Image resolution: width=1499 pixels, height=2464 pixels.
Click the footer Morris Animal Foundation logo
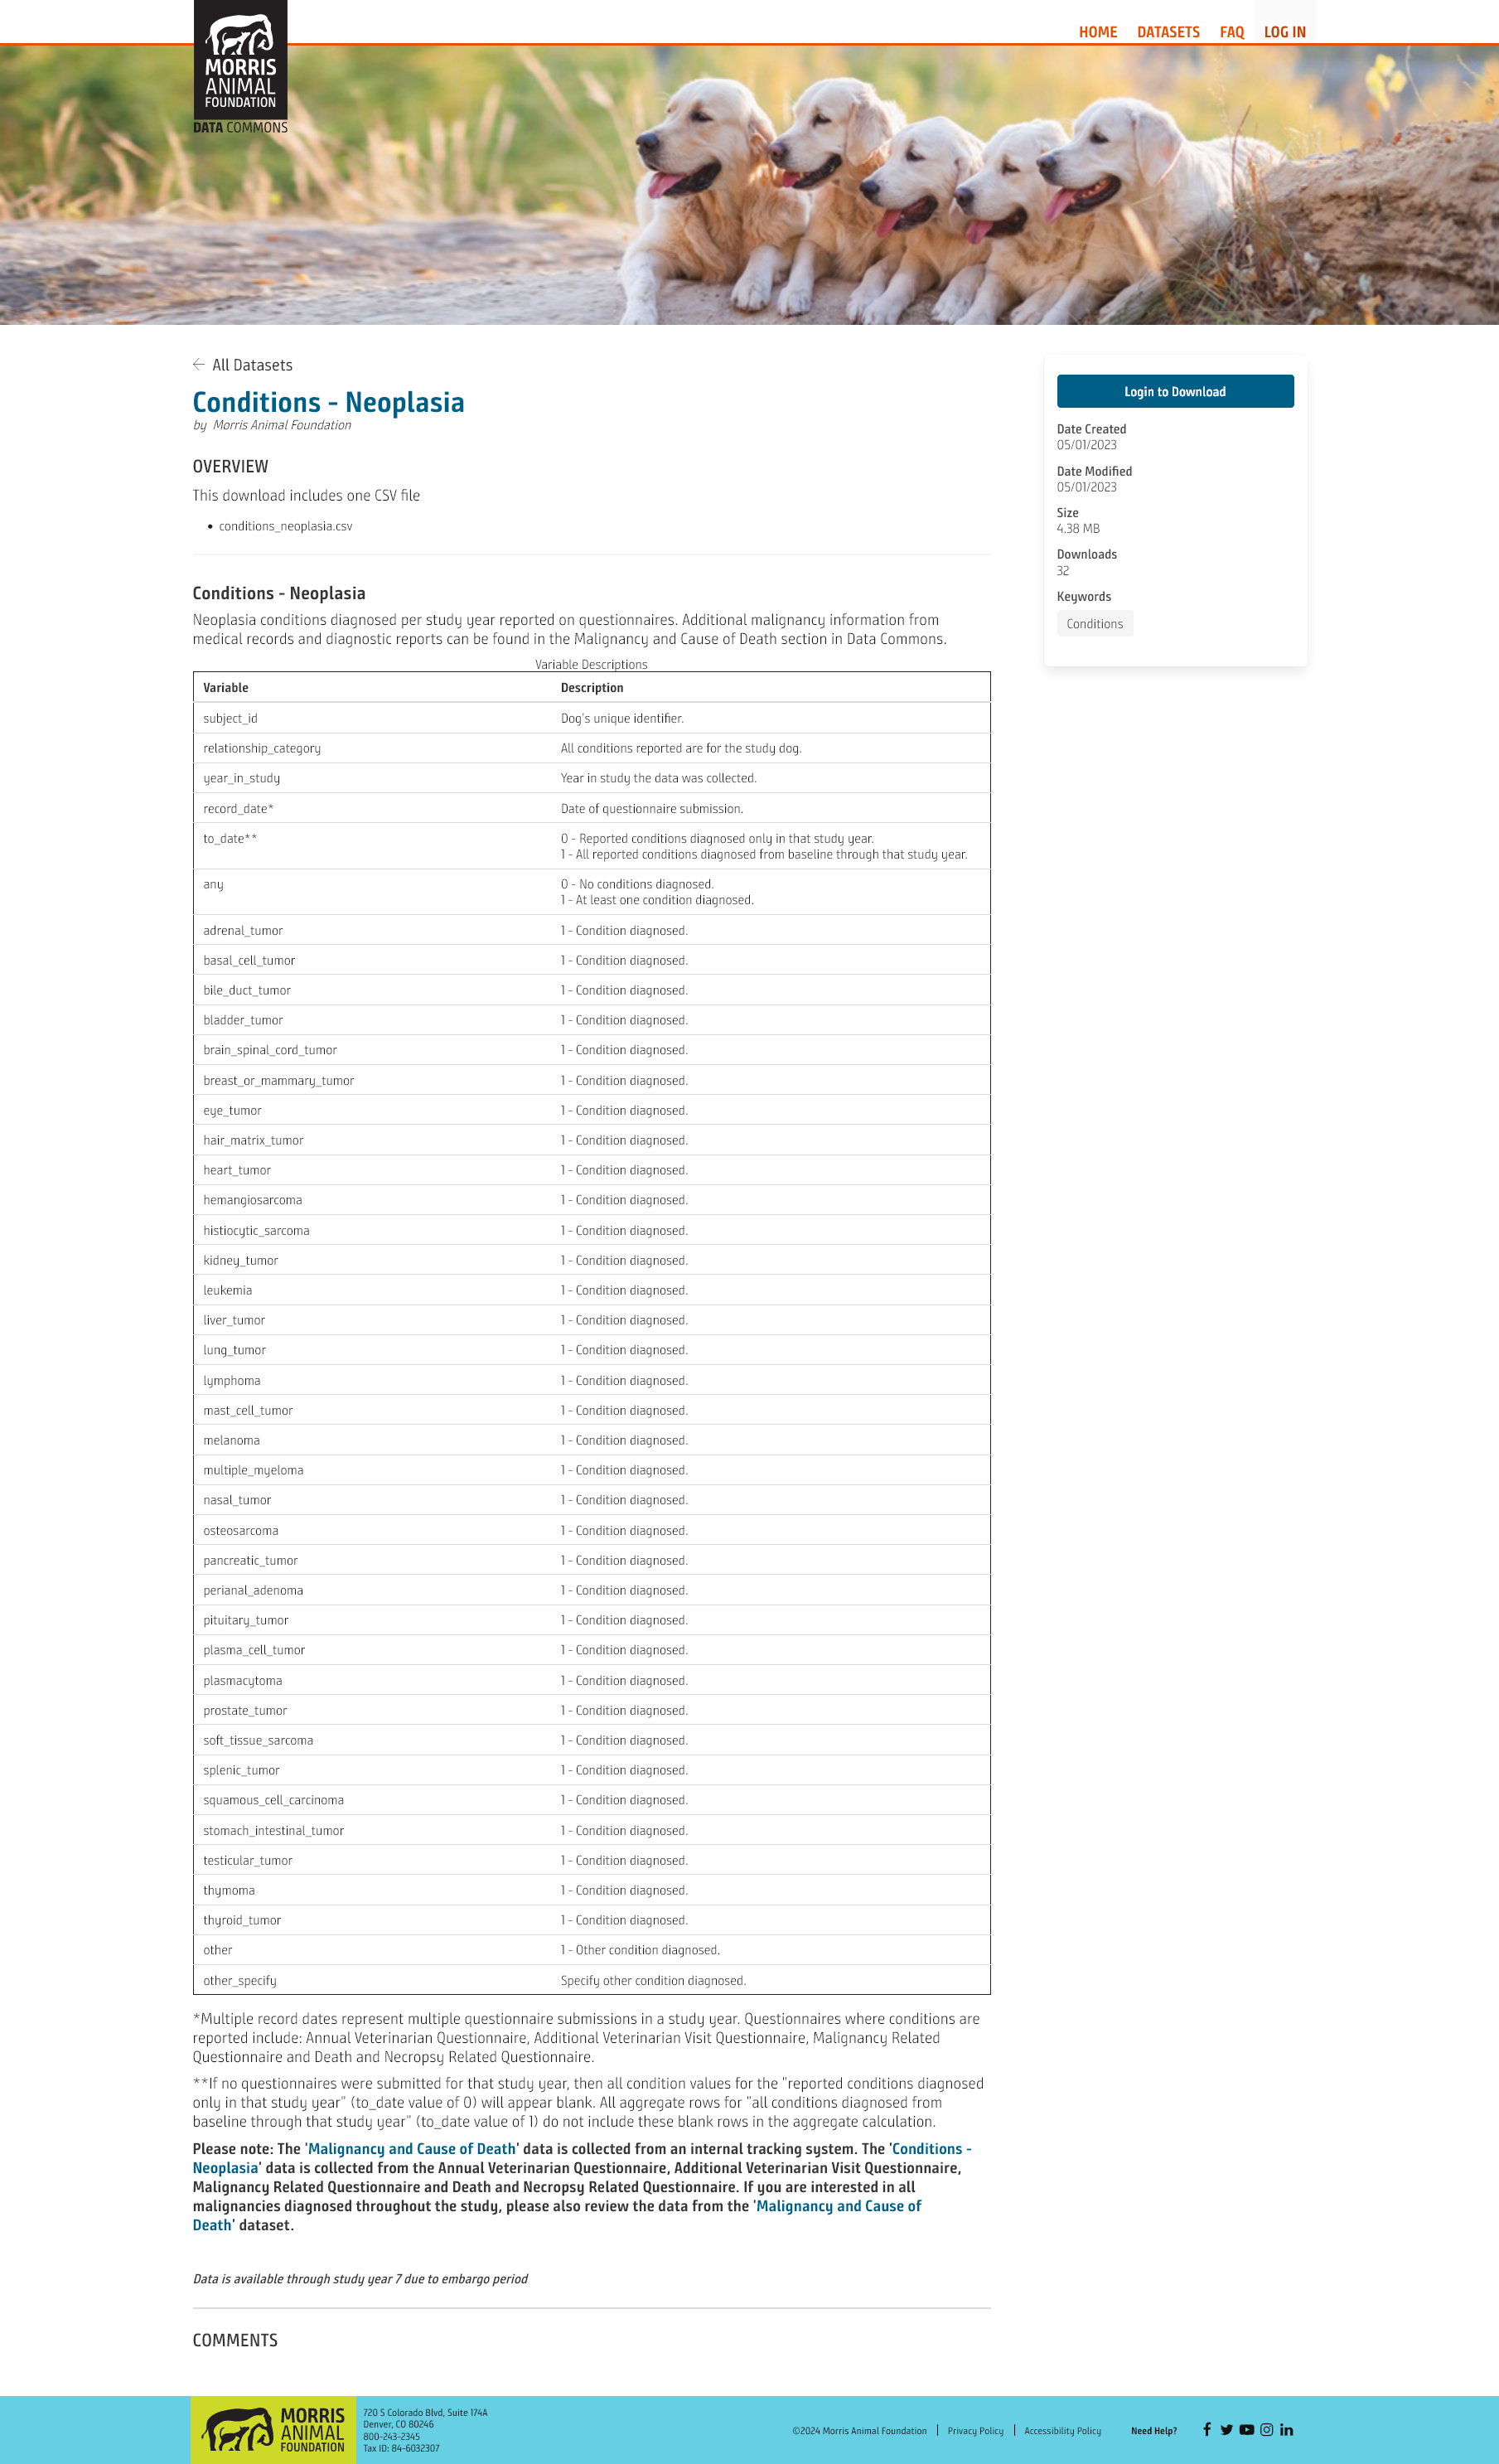pos(273,2429)
